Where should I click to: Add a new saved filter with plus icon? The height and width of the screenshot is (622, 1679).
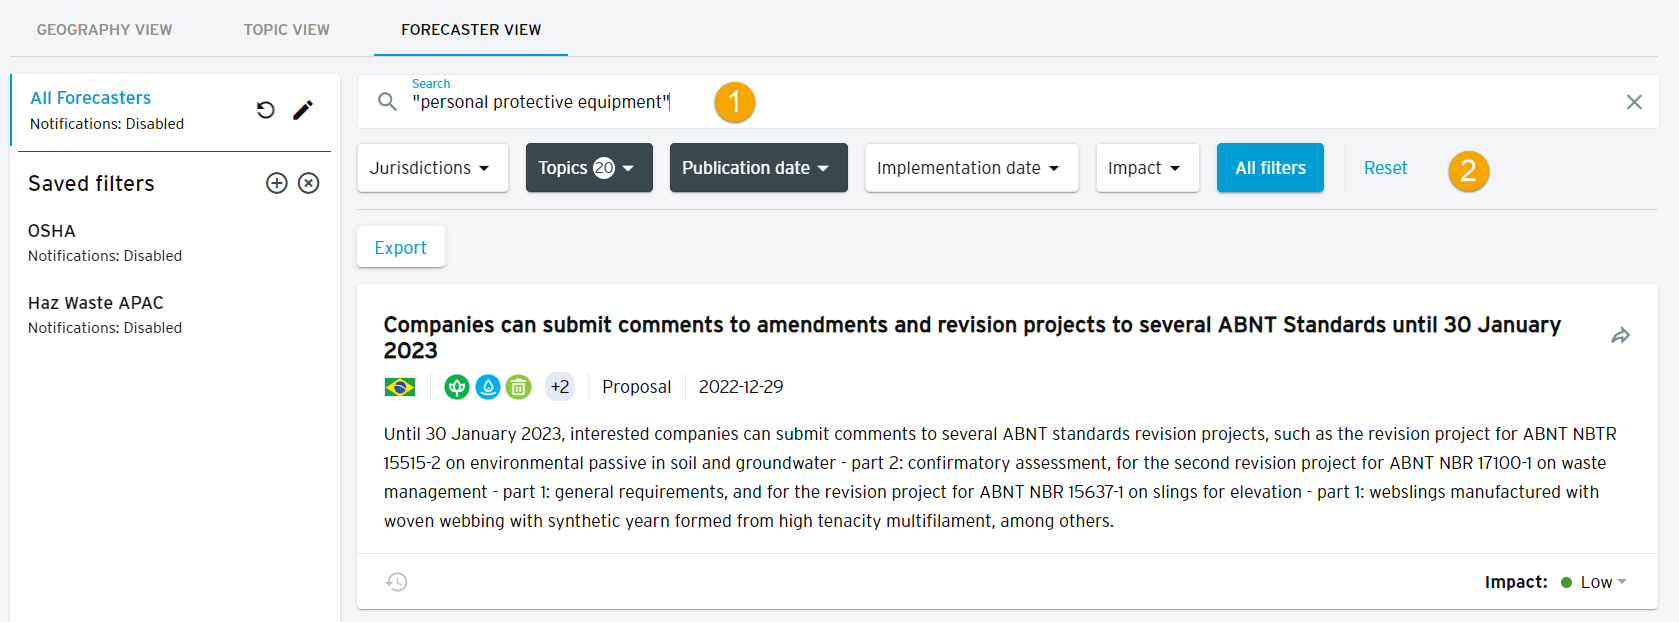[277, 183]
